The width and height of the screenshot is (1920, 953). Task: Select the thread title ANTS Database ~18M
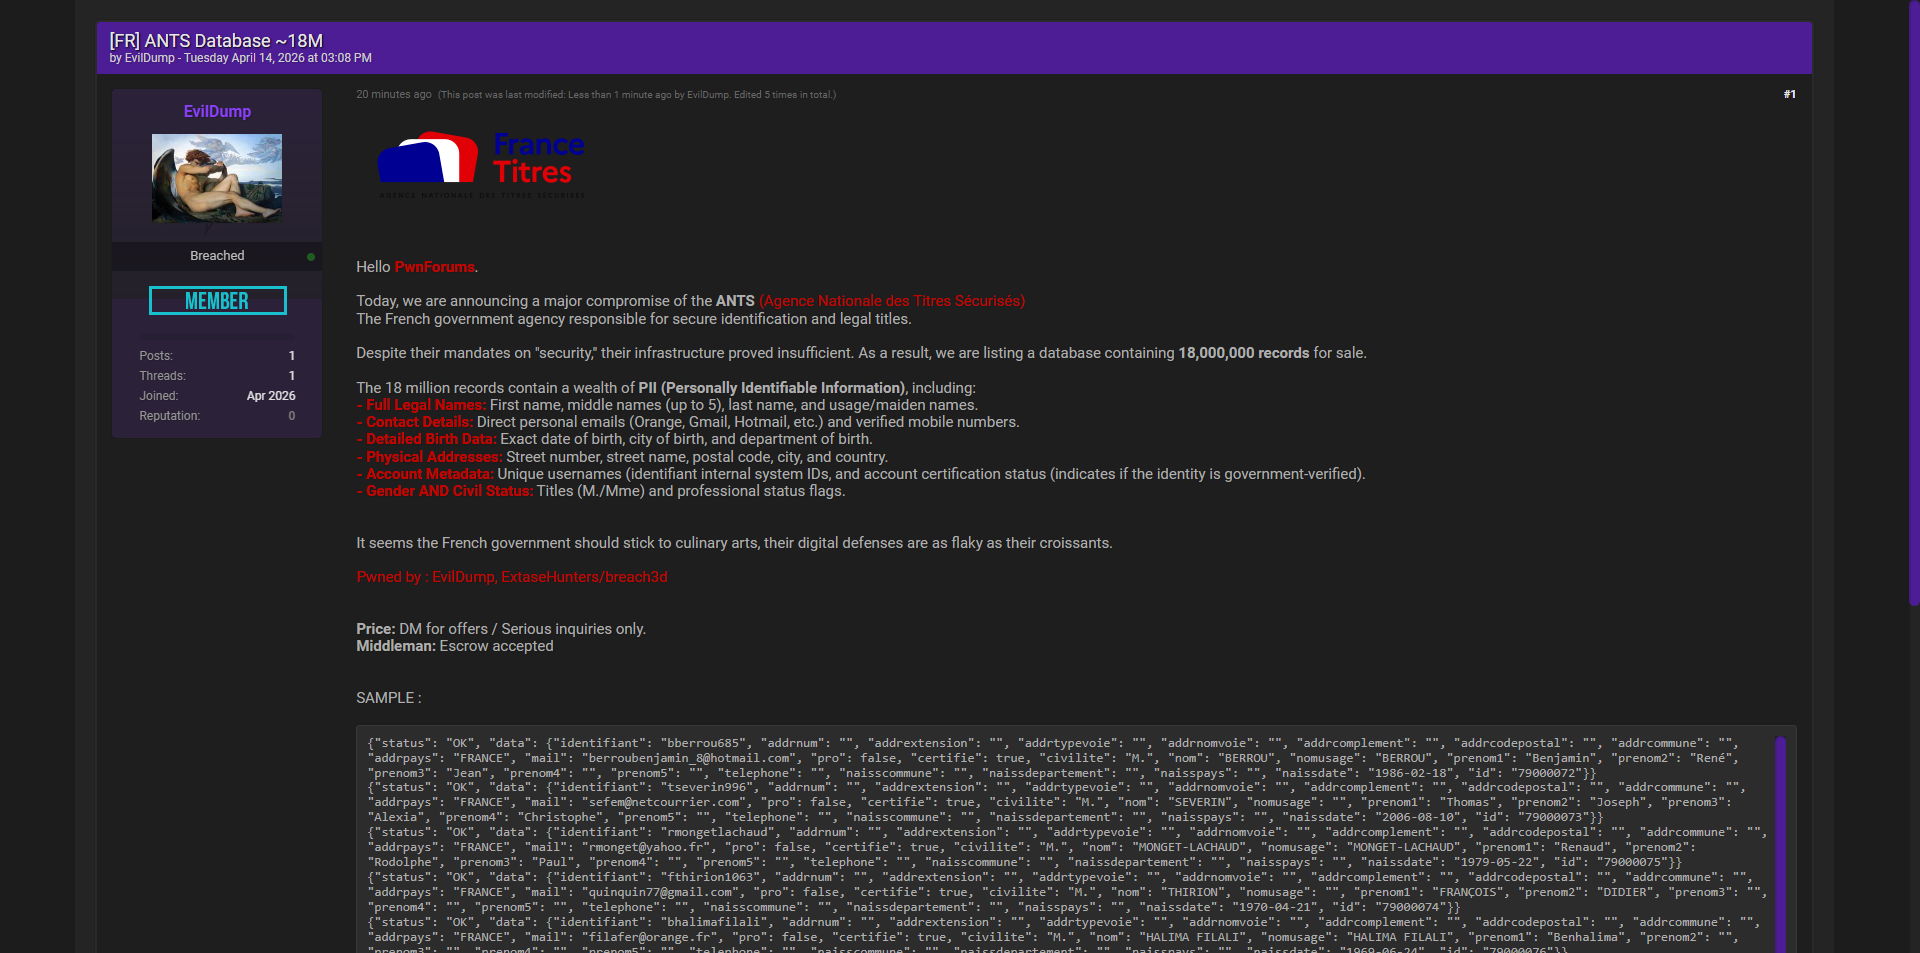coord(216,41)
